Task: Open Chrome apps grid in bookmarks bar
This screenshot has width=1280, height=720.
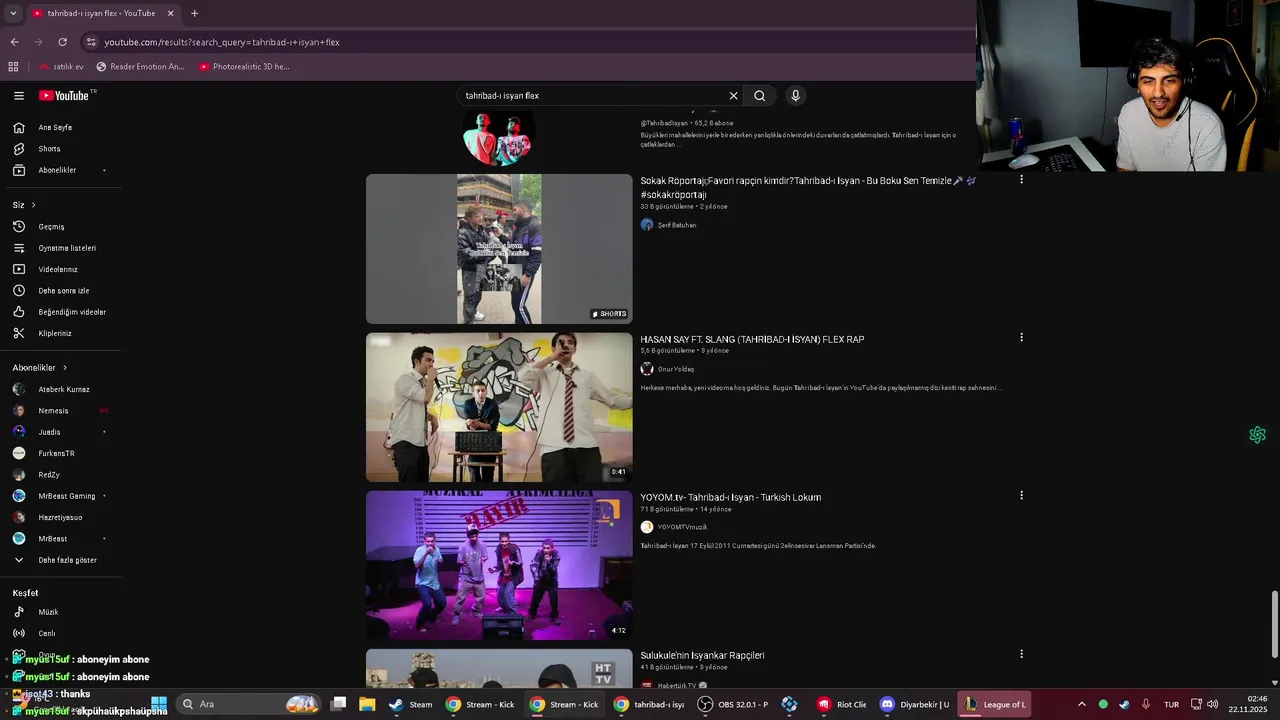Action: coord(13,67)
